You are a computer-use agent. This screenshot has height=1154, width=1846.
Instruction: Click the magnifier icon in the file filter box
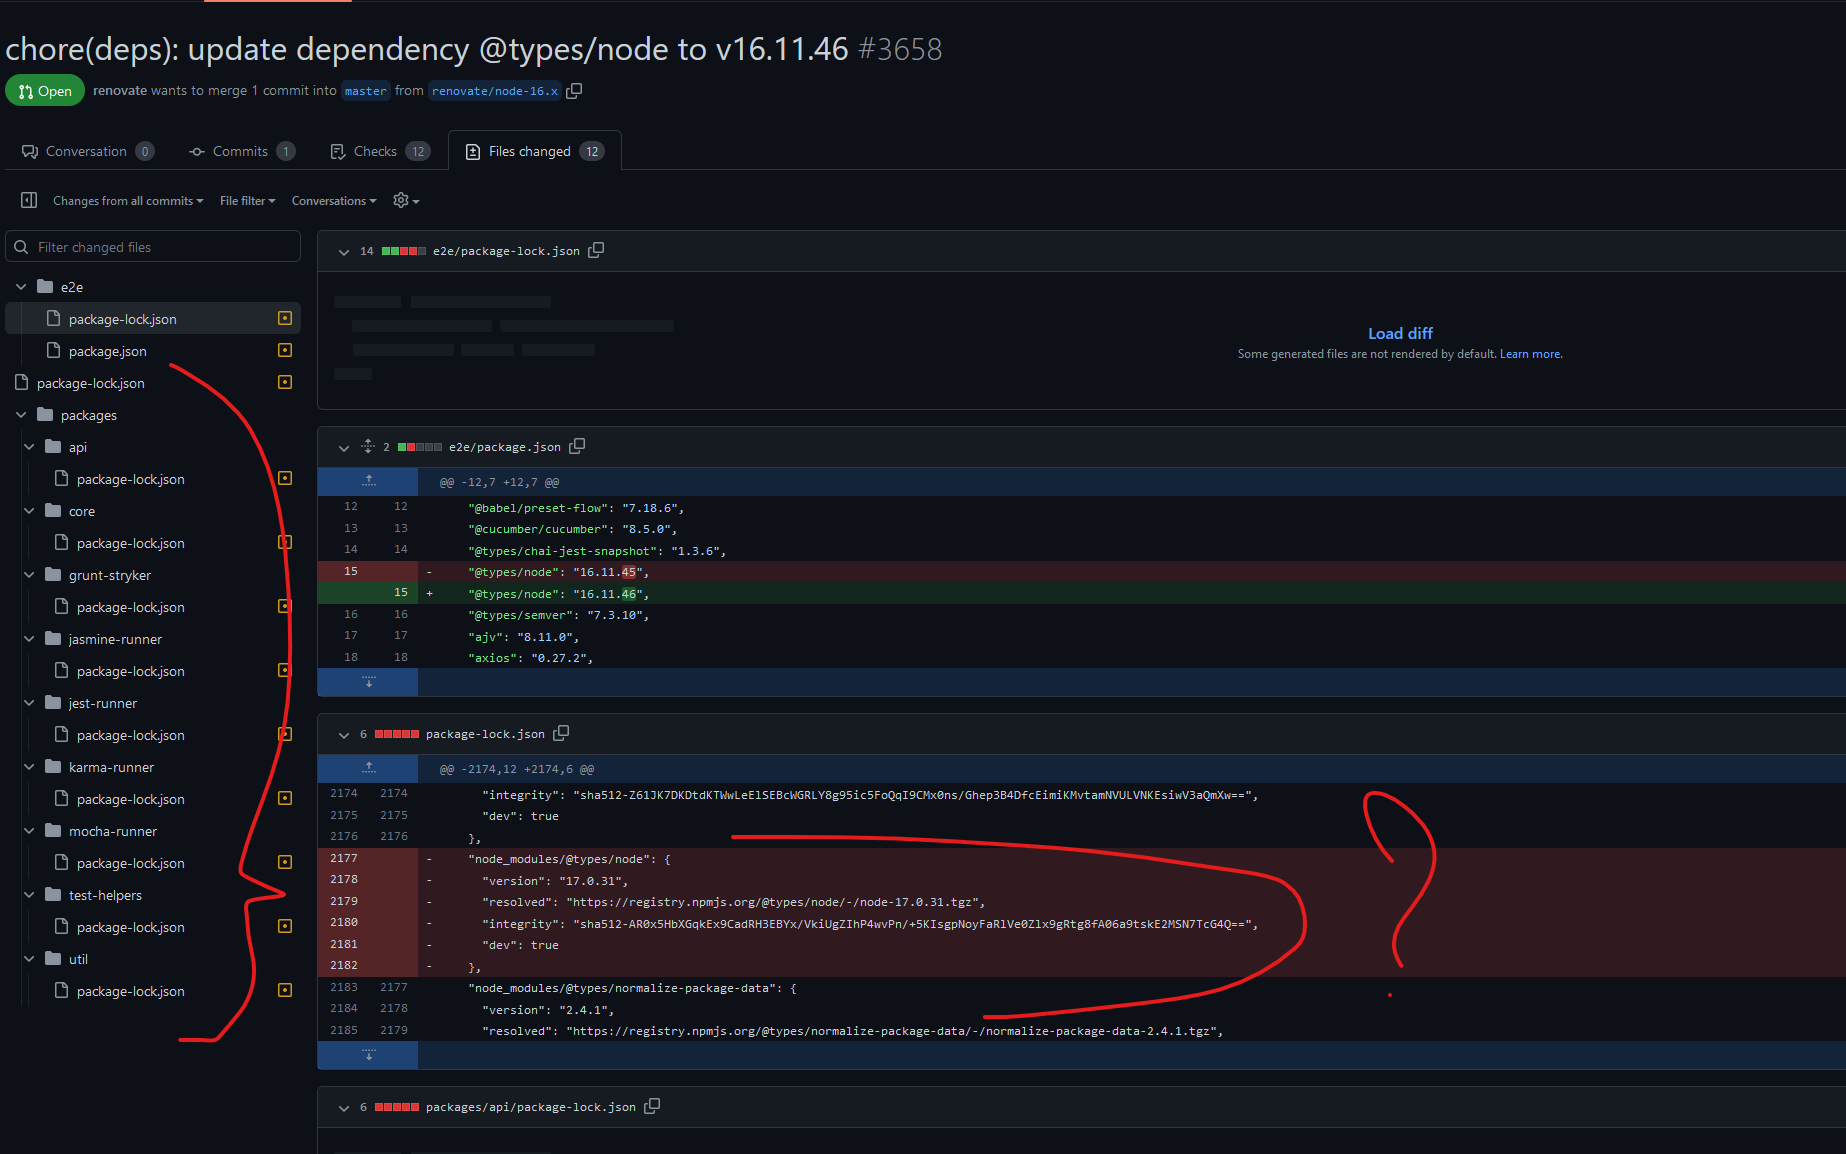tap(21, 246)
